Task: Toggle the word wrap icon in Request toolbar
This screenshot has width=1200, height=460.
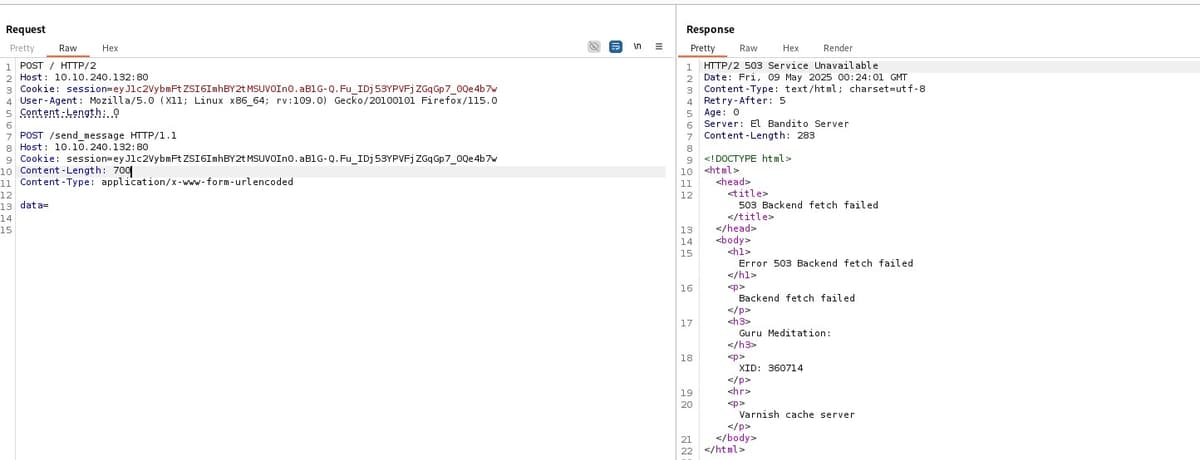Action: [616, 47]
